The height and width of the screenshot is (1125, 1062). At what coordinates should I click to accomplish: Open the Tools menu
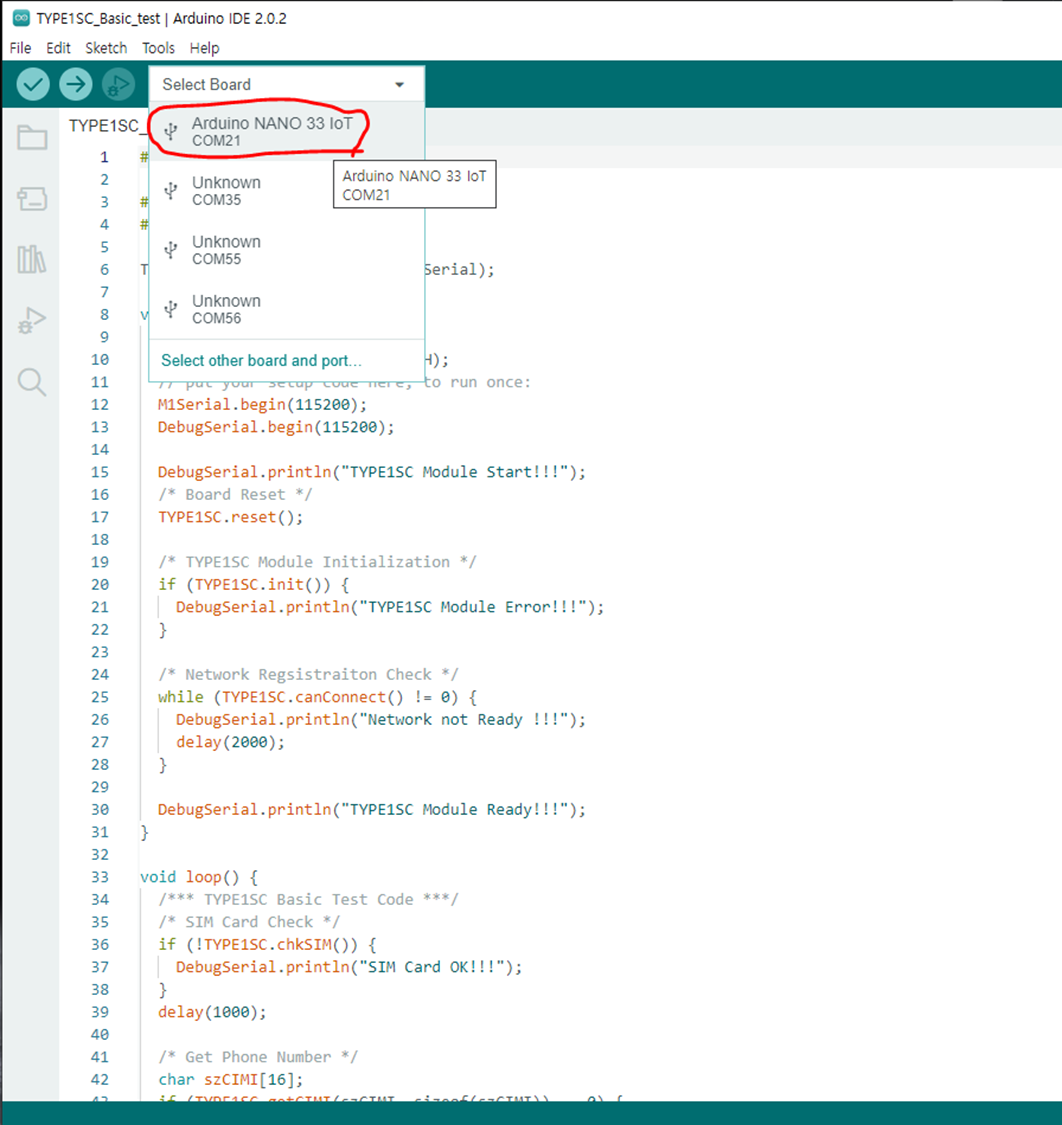(159, 48)
